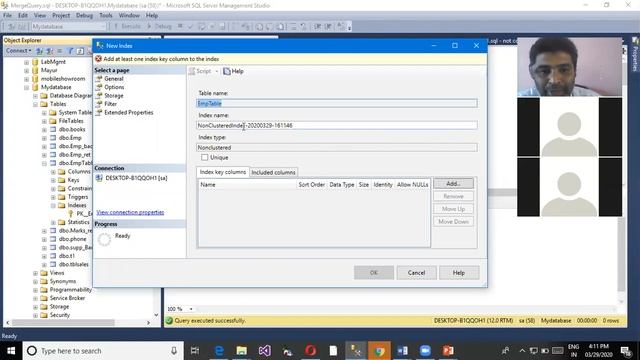Select the Statistics folder
Viewport: 640px width, 360px height.
pos(78,222)
